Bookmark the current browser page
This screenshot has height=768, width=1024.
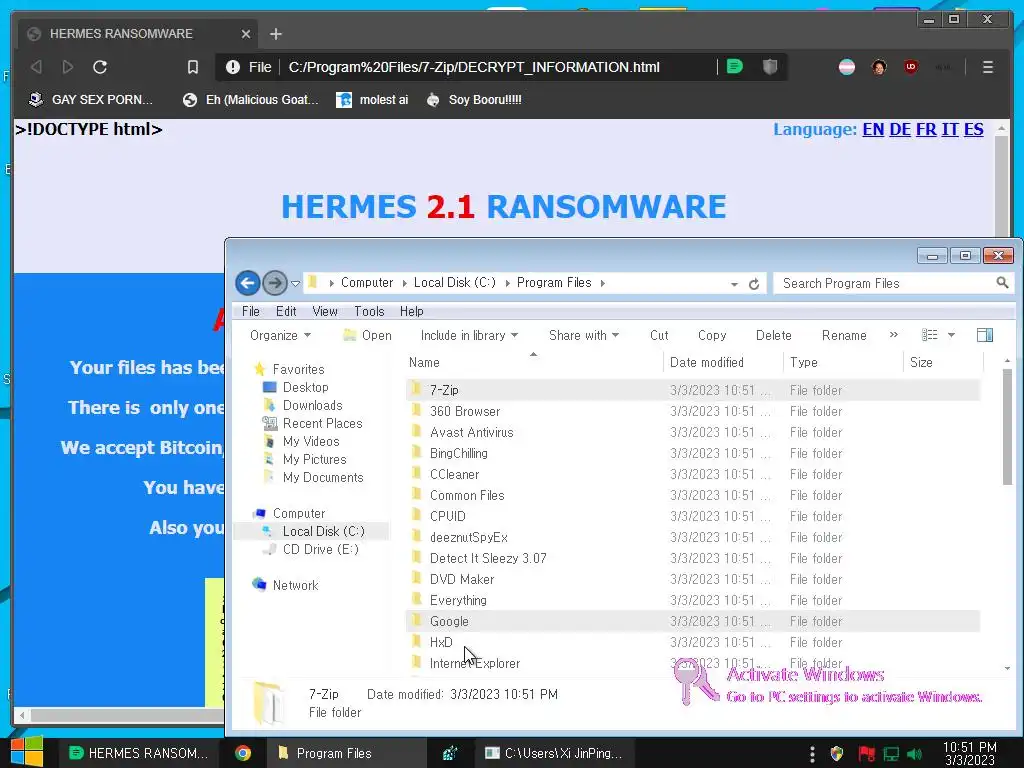click(x=193, y=67)
